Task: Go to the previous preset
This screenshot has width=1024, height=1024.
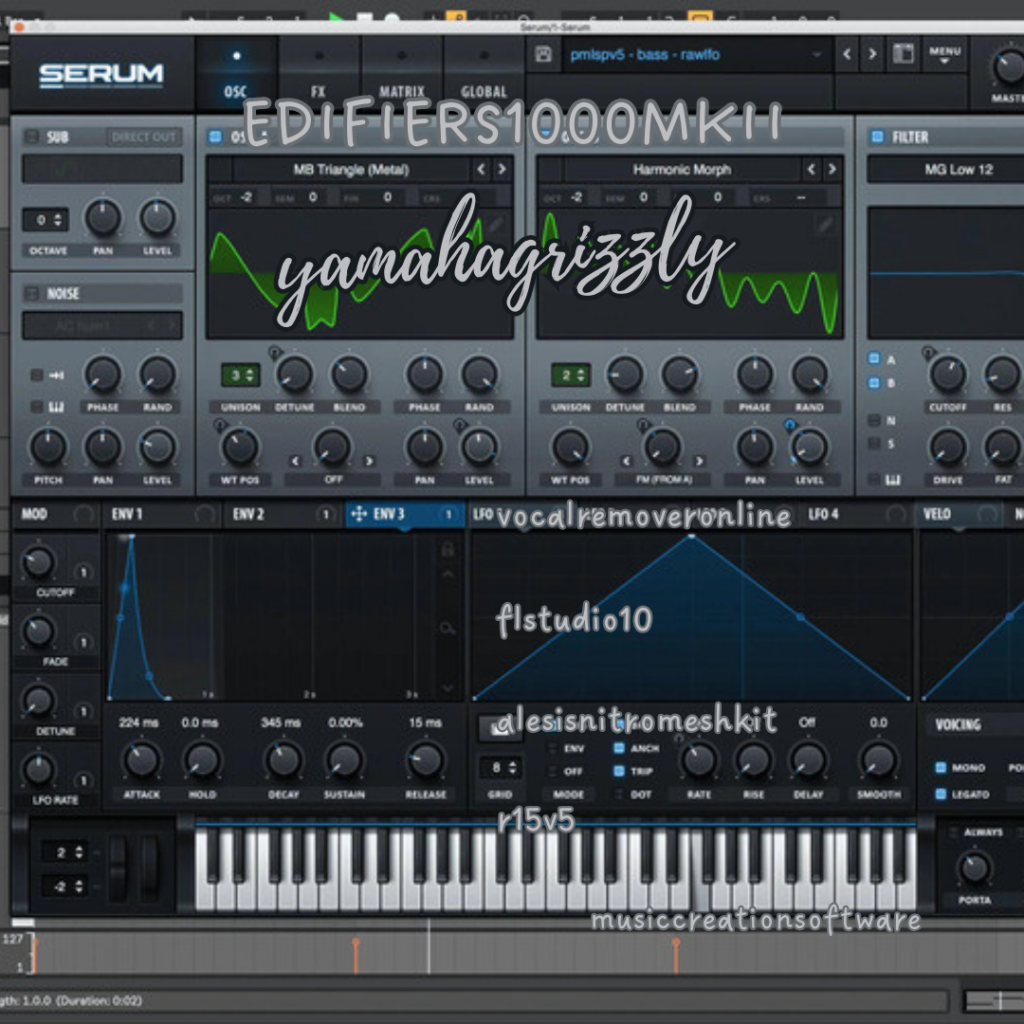Action: 847,54
